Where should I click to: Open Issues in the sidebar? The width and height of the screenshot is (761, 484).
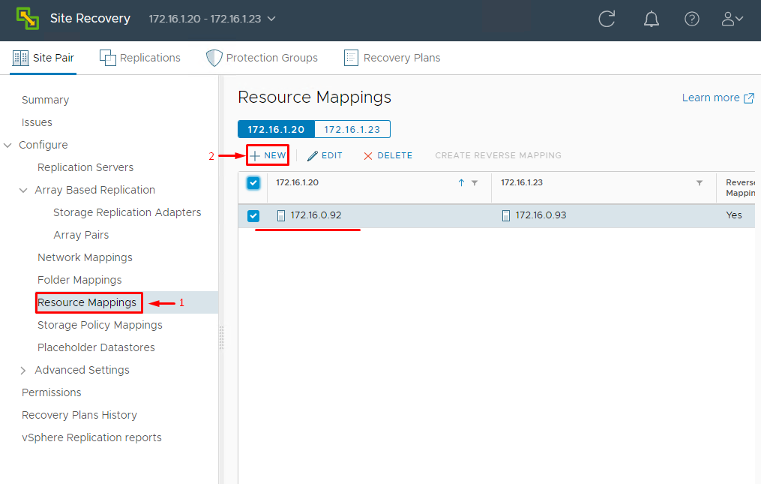37,122
